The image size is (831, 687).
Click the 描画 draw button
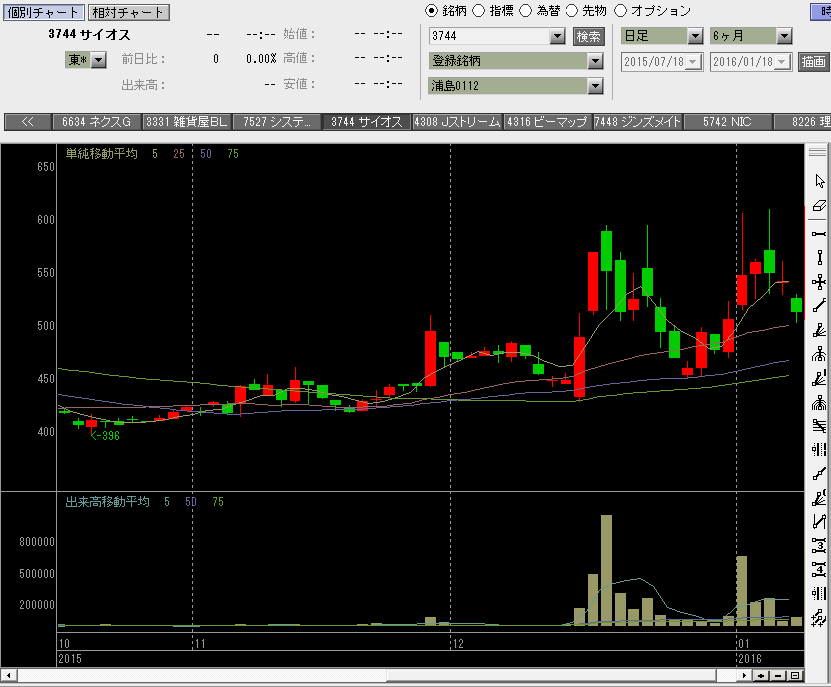click(814, 62)
